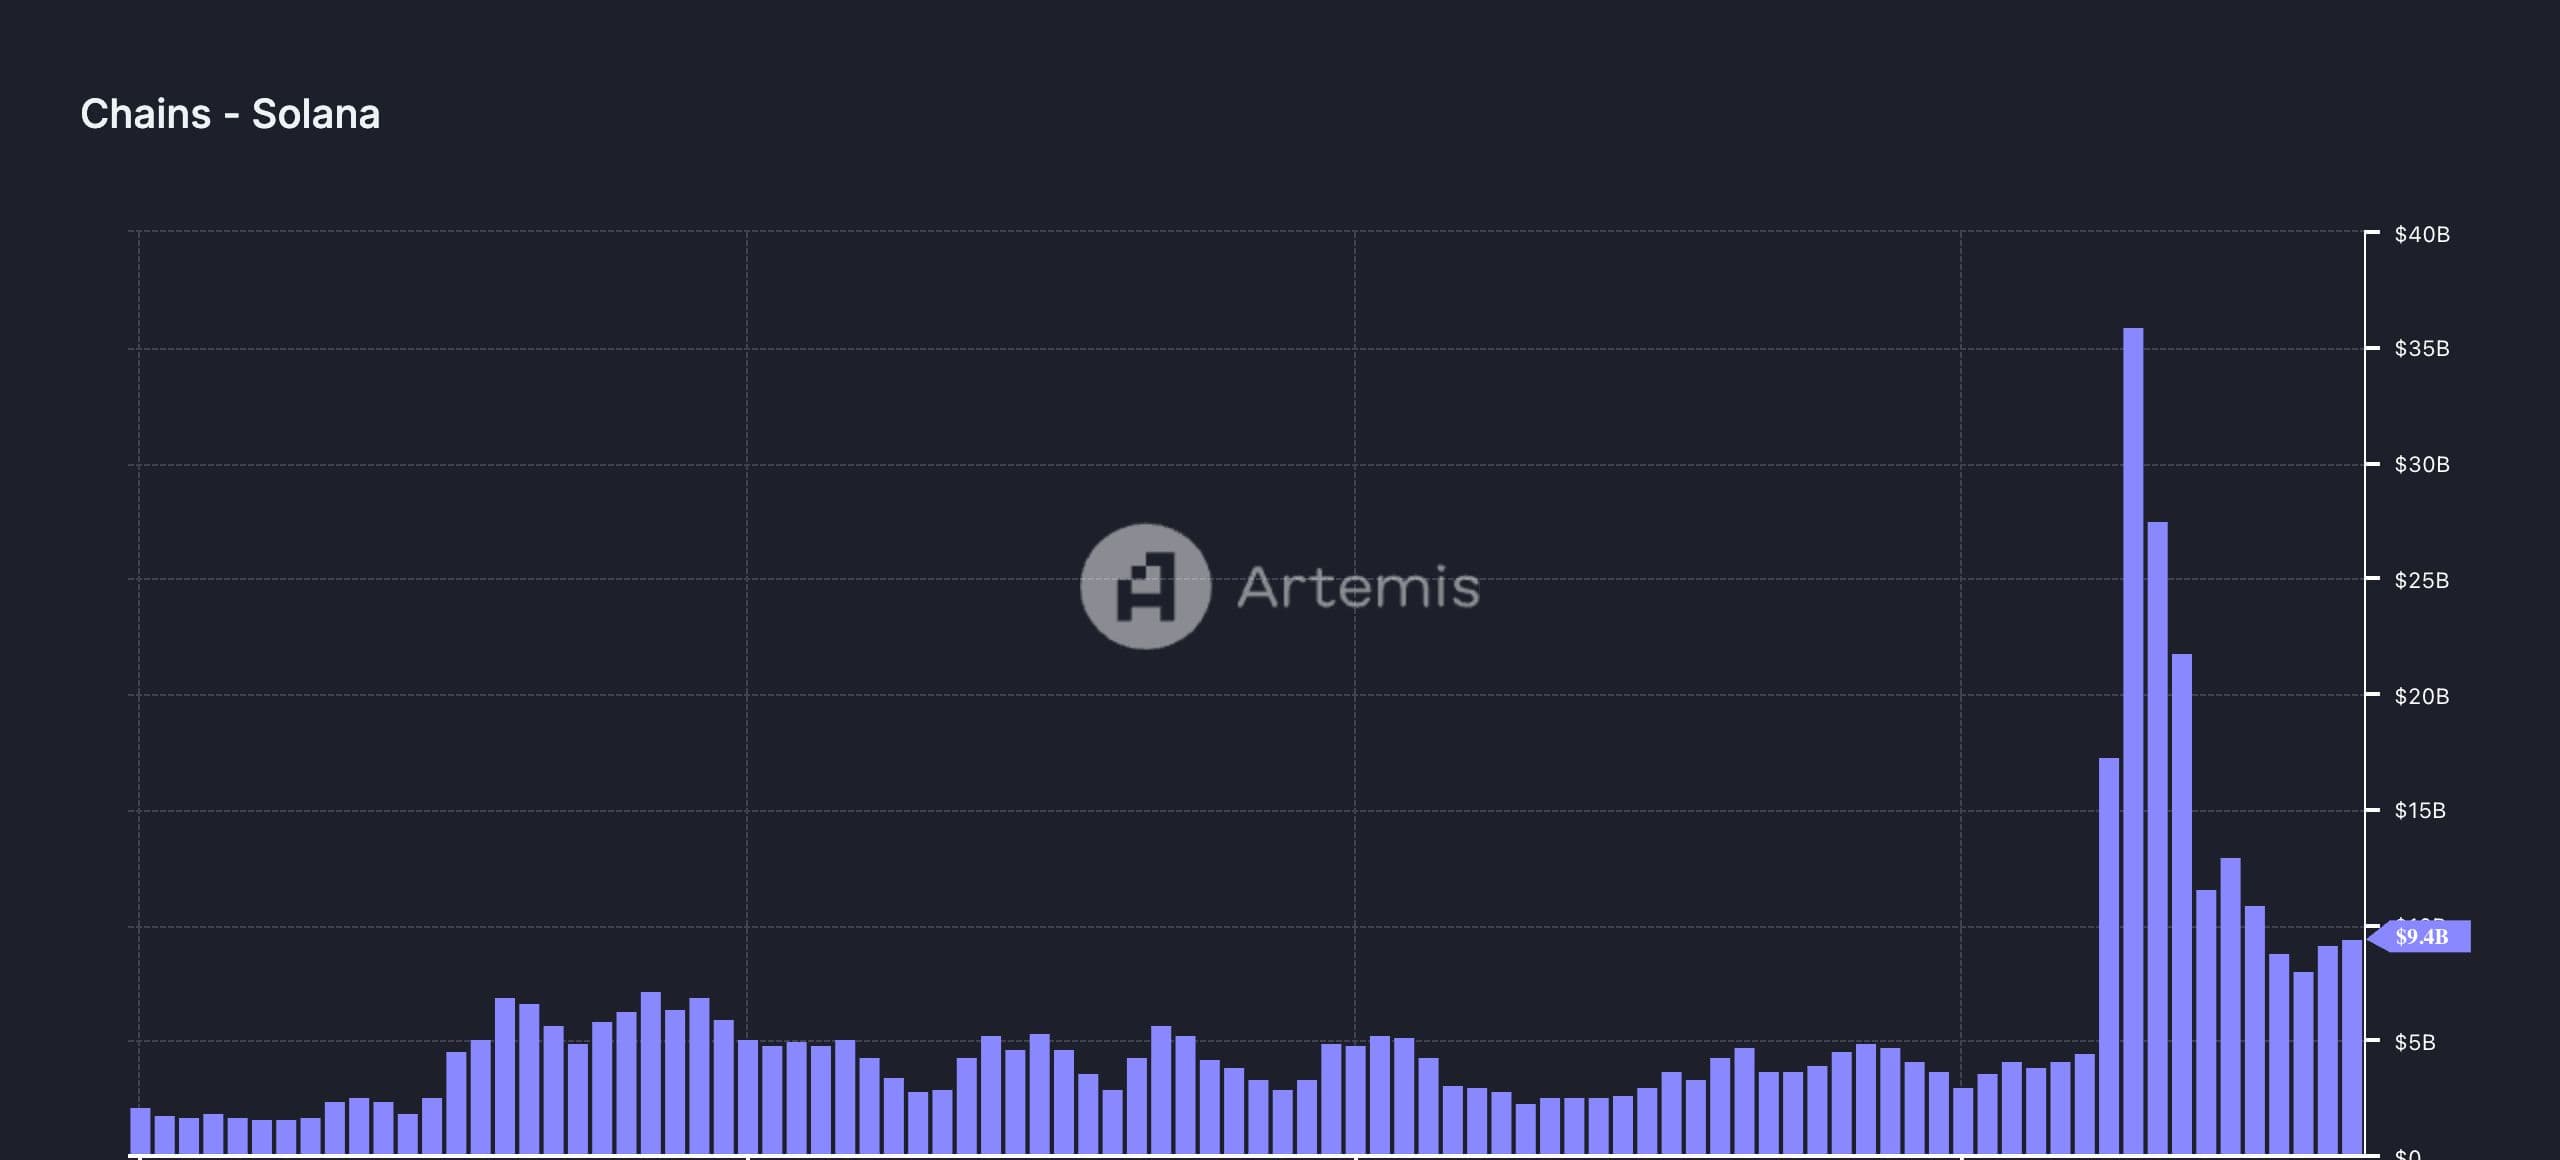The width and height of the screenshot is (2560, 1160).
Task: Click the $15B axis label
Action: [2420, 810]
